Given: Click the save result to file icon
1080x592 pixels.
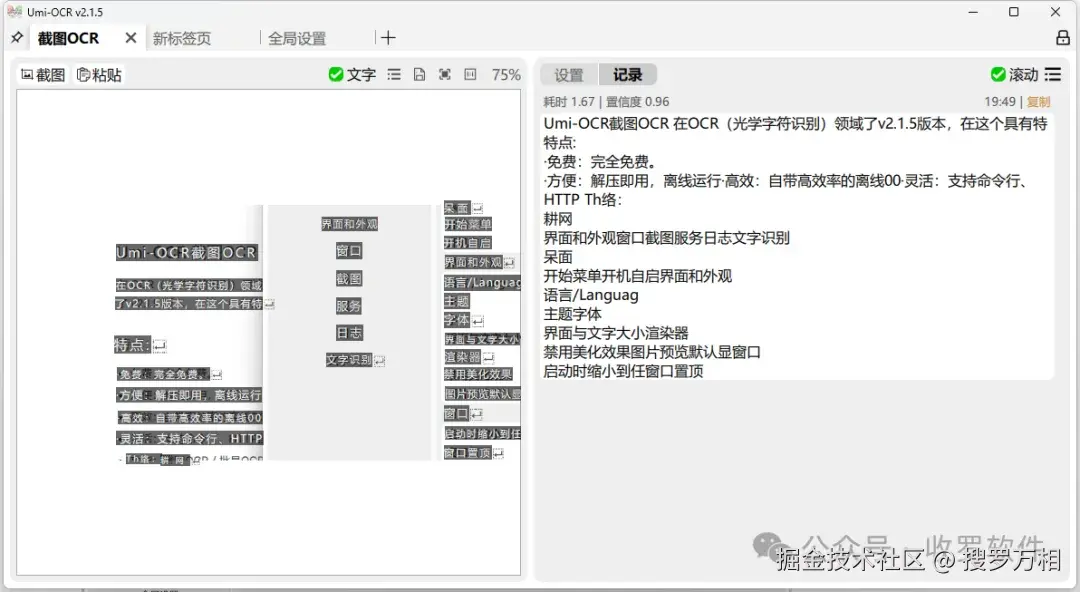Looking at the screenshot, I should [x=419, y=73].
